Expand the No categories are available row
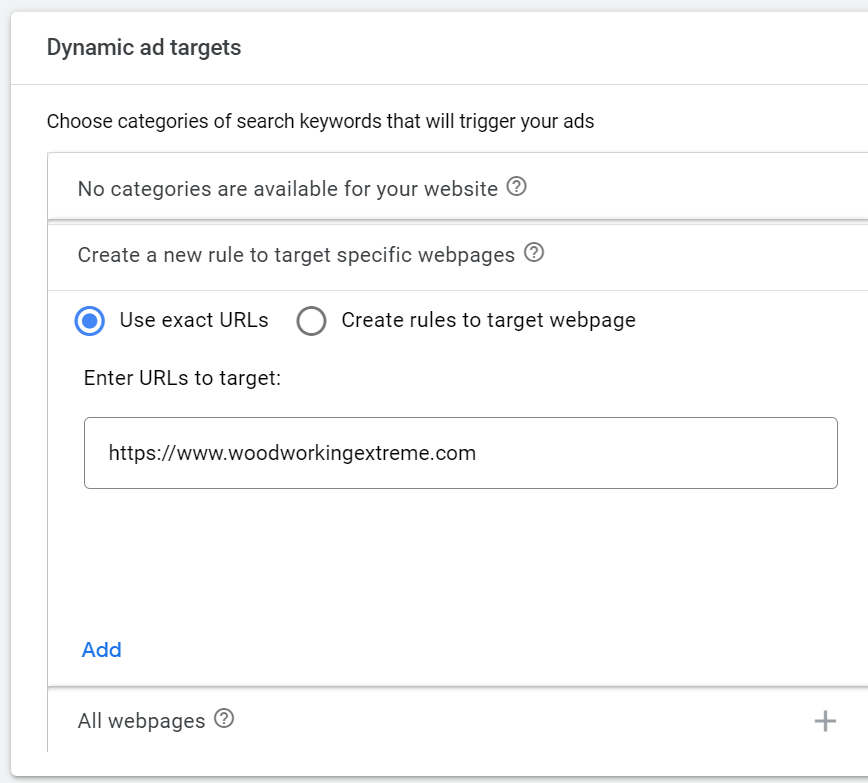The image size is (868, 783). (x=287, y=188)
